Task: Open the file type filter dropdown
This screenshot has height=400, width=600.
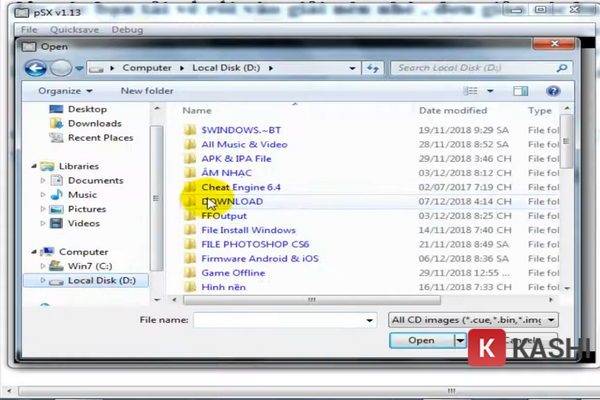Action: click(472, 320)
